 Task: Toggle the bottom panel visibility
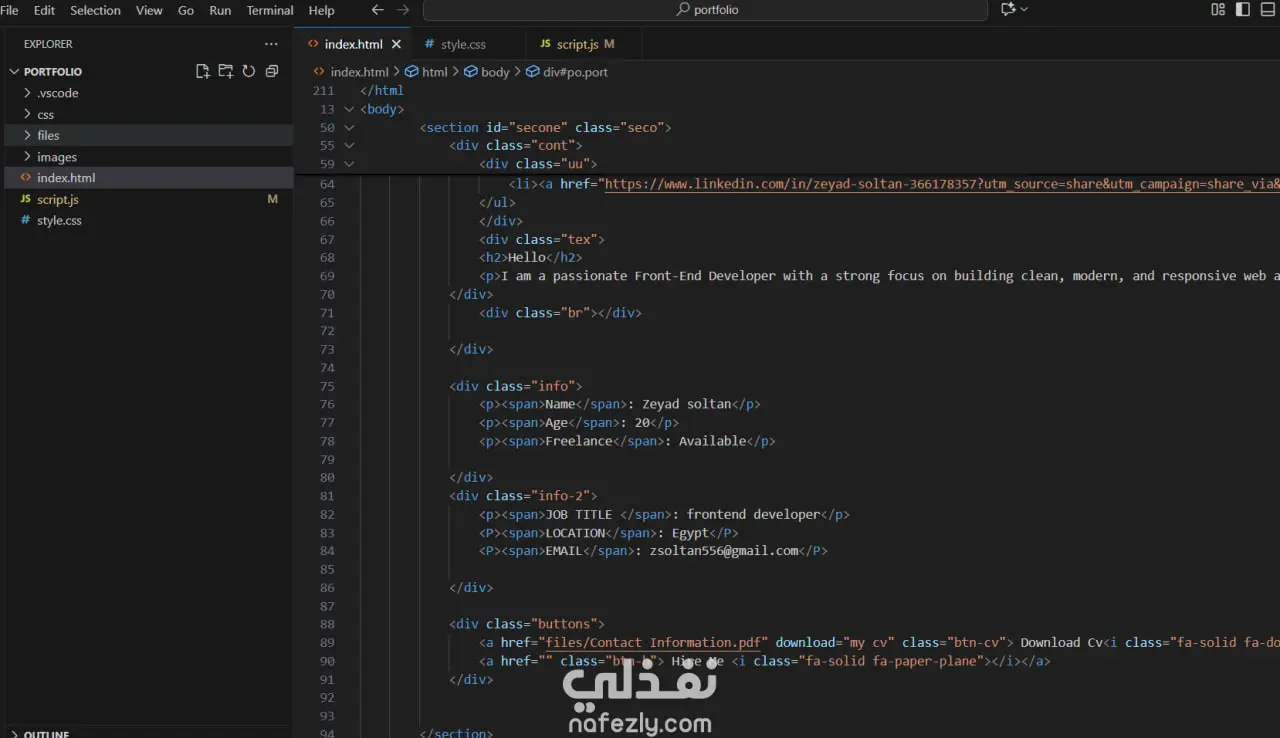(1268, 10)
